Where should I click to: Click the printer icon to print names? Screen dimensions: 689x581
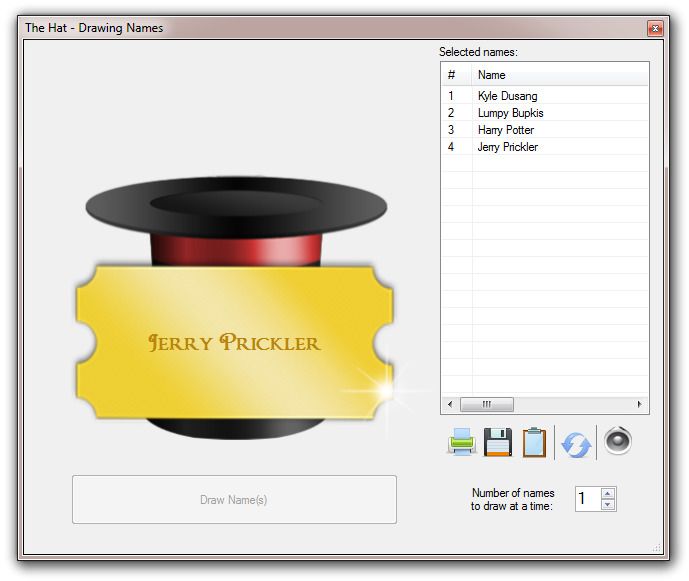[461, 442]
